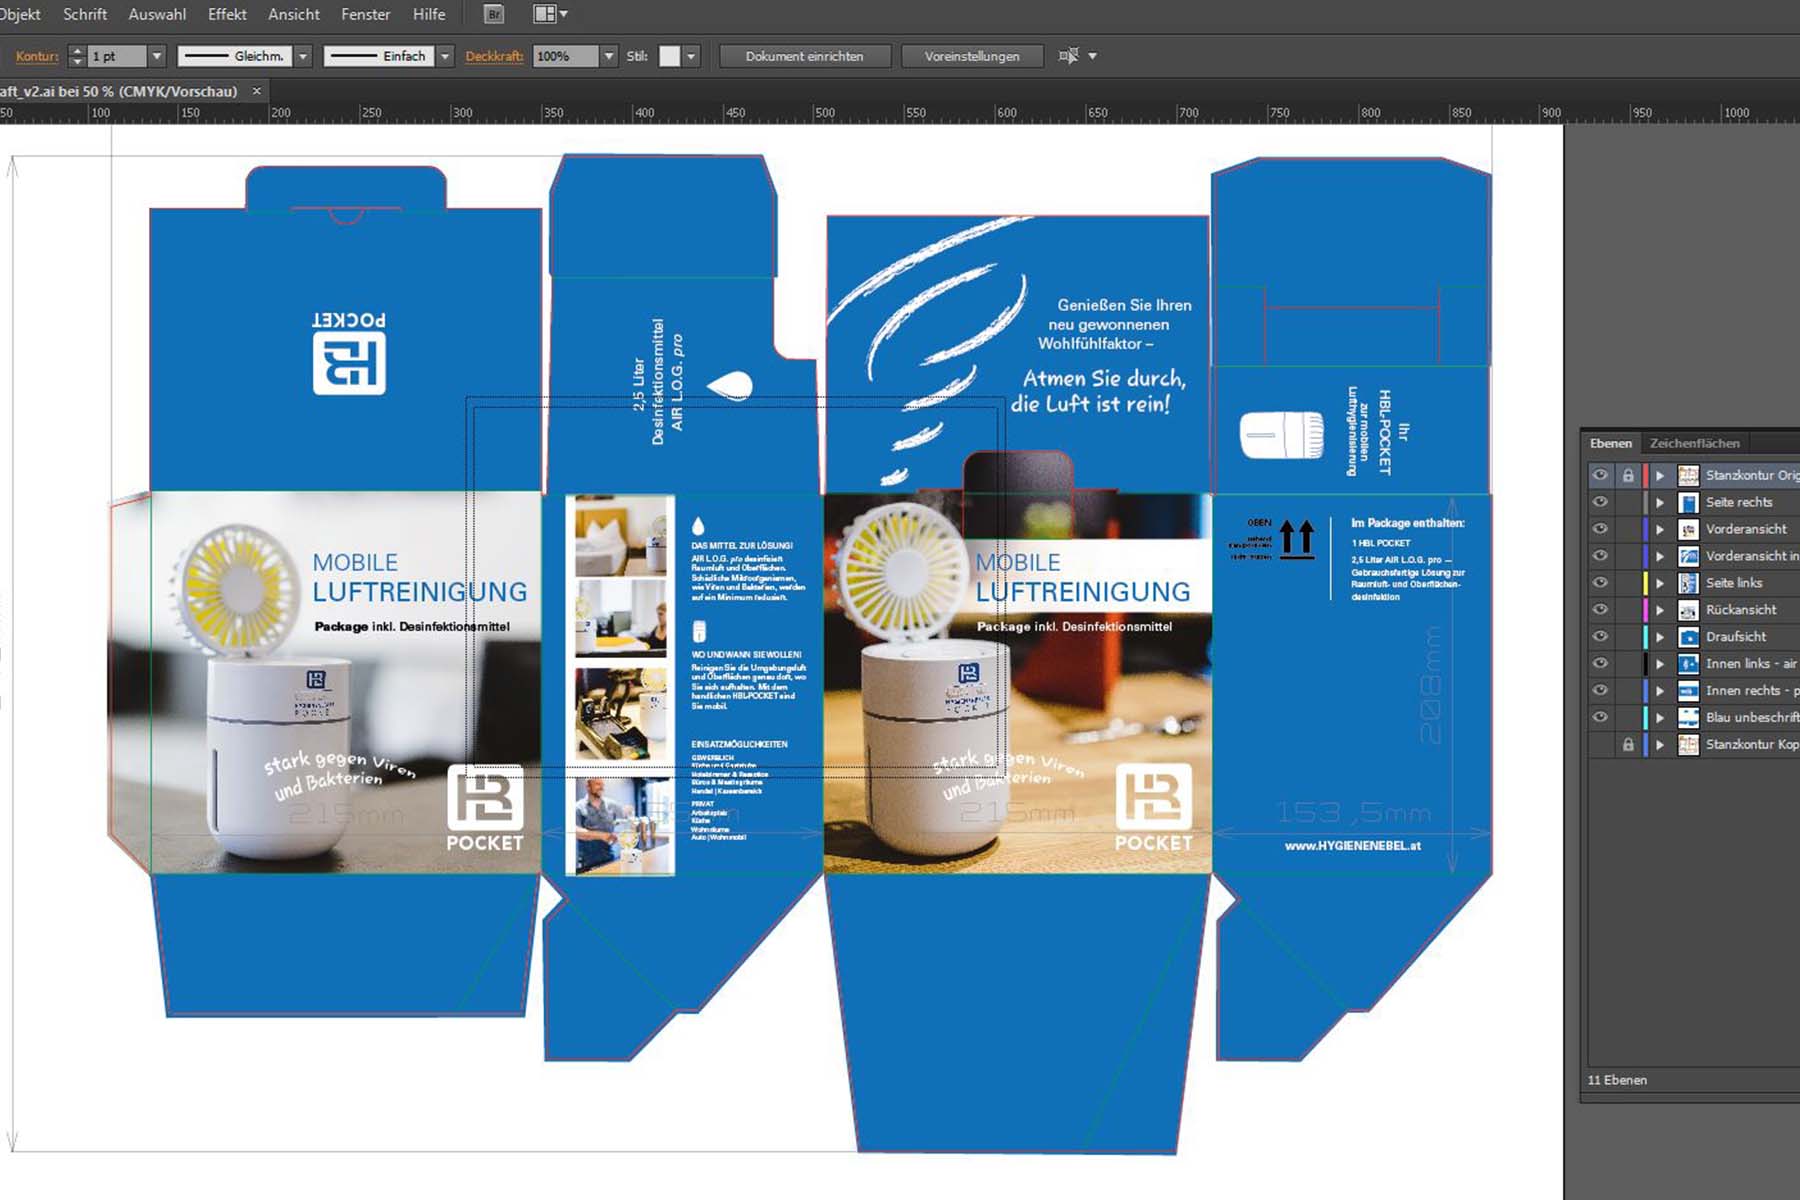This screenshot has height=1200, width=1800.
Task: Toggle the eye of Seite links layer
Action: pyautogui.click(x=1600, y=583)
